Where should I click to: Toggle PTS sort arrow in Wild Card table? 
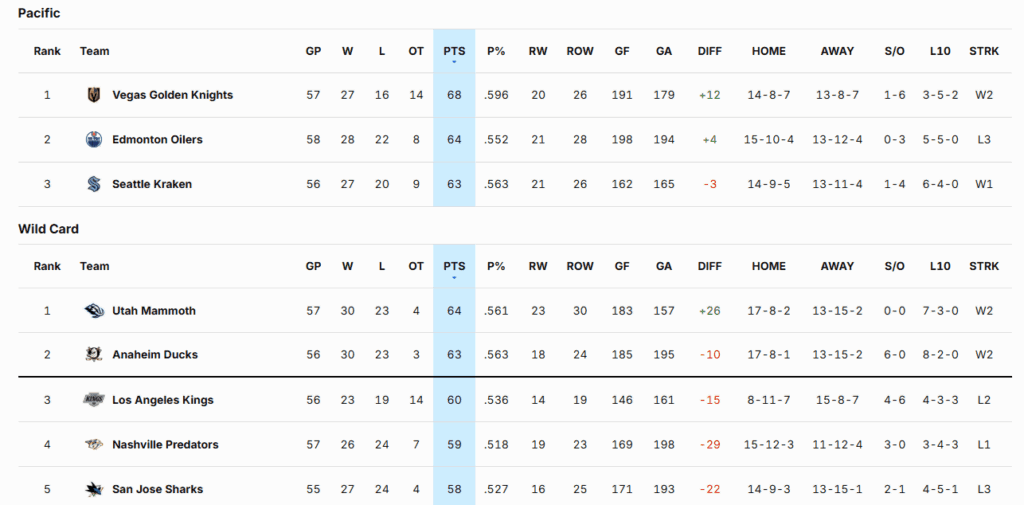click(454, 277)
